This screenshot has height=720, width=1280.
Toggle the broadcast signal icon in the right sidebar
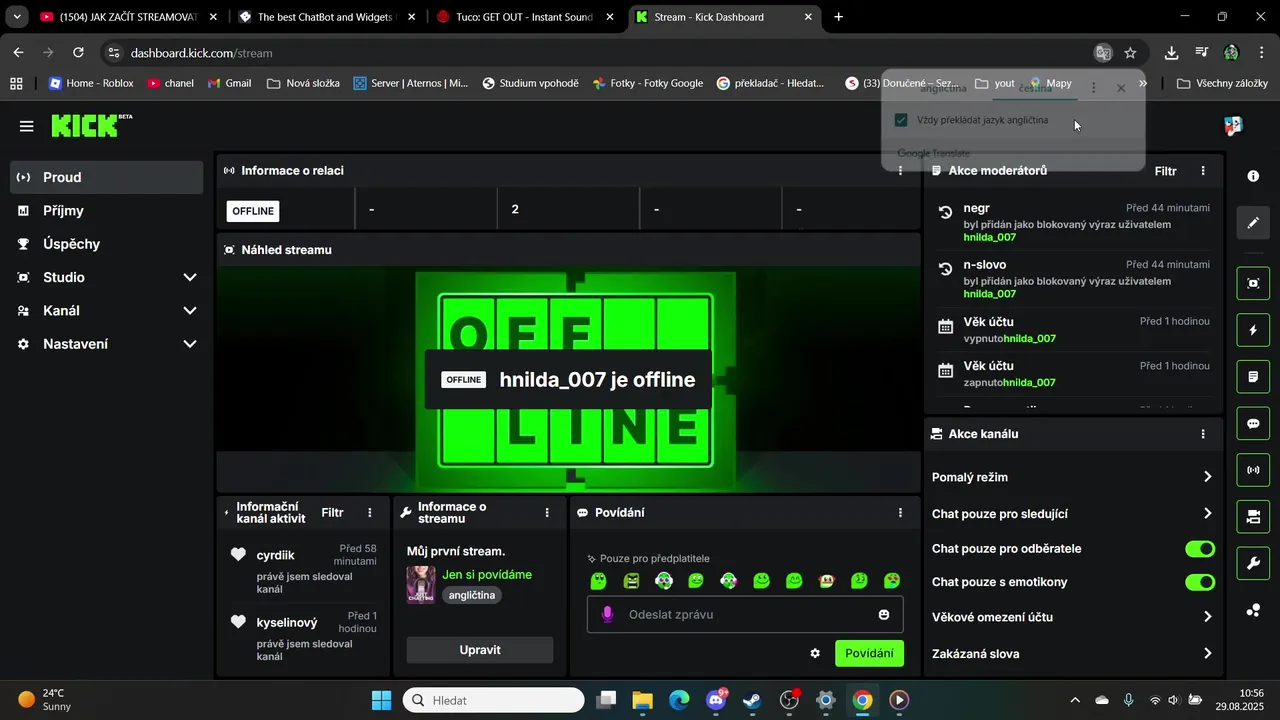[x=1253, y=470]
